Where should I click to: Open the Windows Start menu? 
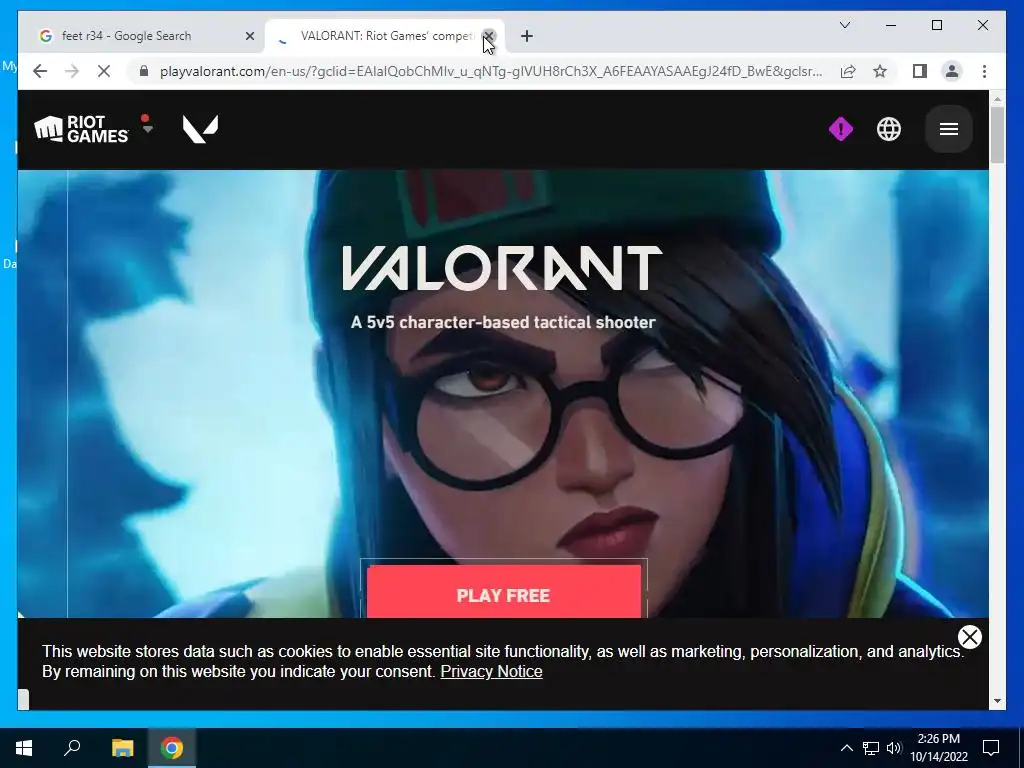point(24,748)
